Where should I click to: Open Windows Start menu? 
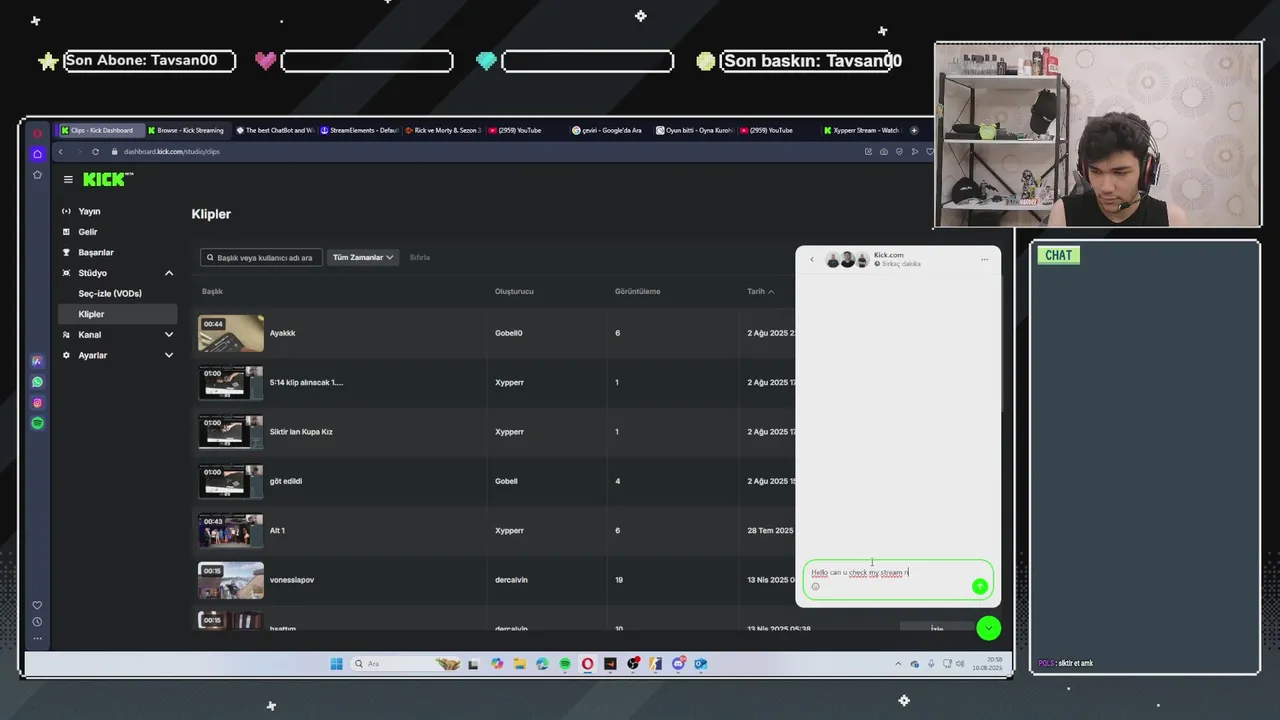coord(336,664)
